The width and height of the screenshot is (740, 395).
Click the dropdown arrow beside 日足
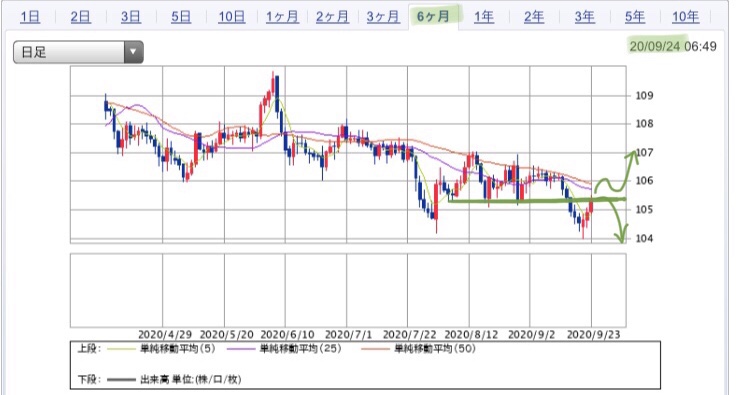pyautogui.click(x=134, y=52)
